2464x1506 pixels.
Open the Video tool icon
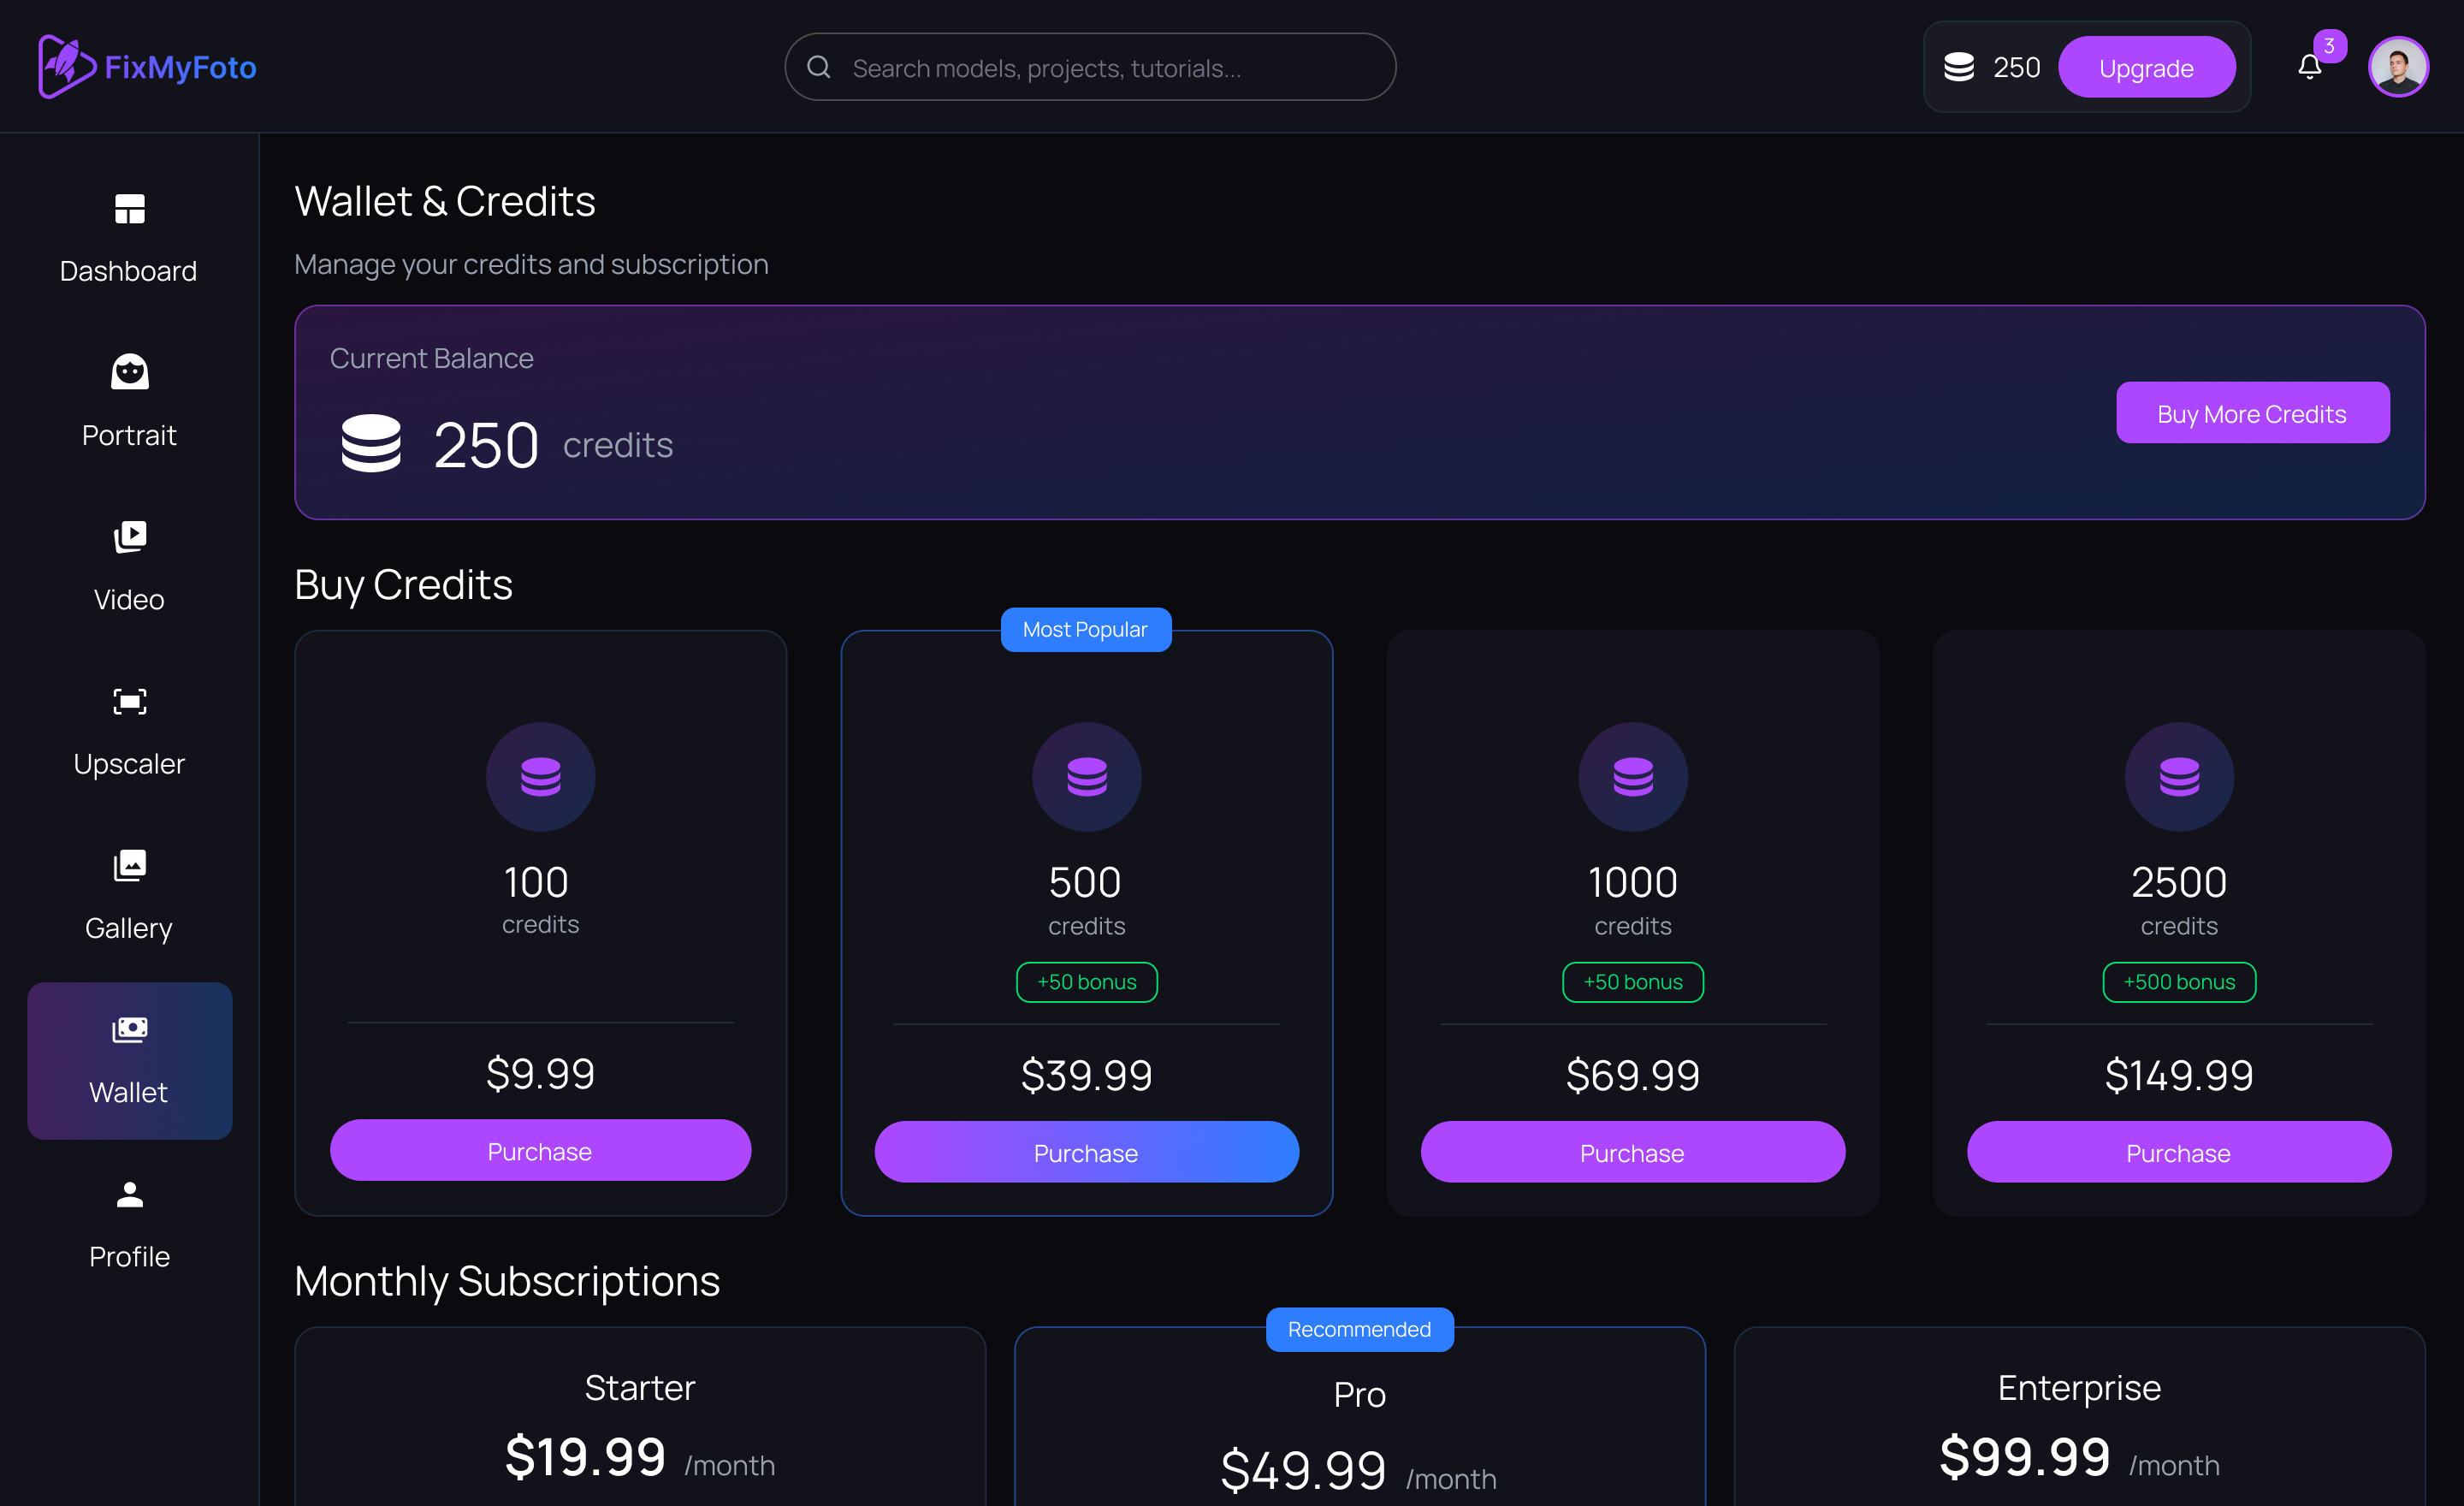point(129,537)
